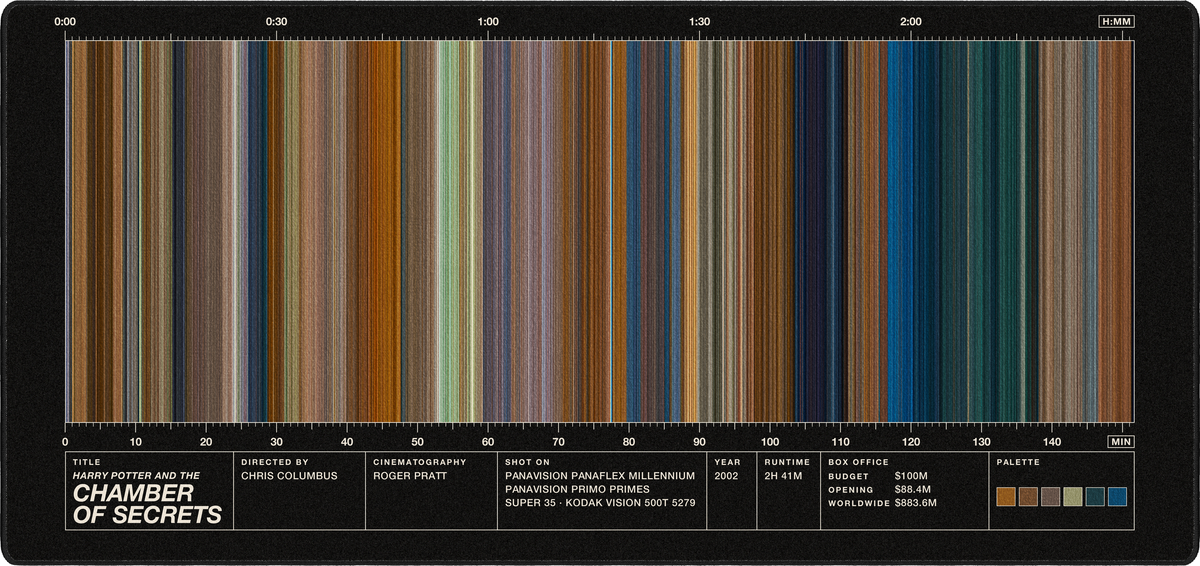Select the opening value "$88.4M"
This screenshot has width=1200, height=566.
click(x=914, y=490)
